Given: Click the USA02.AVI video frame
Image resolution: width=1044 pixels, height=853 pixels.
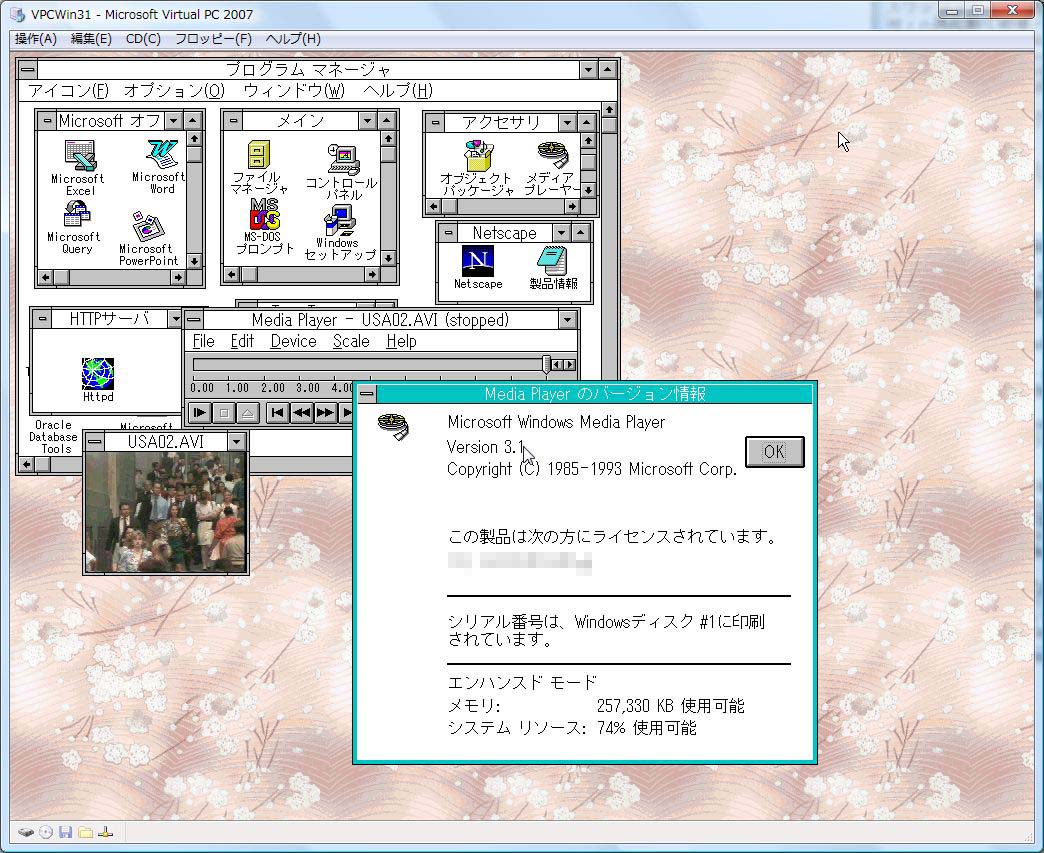Looking at the screenshot, I should 166,511.
